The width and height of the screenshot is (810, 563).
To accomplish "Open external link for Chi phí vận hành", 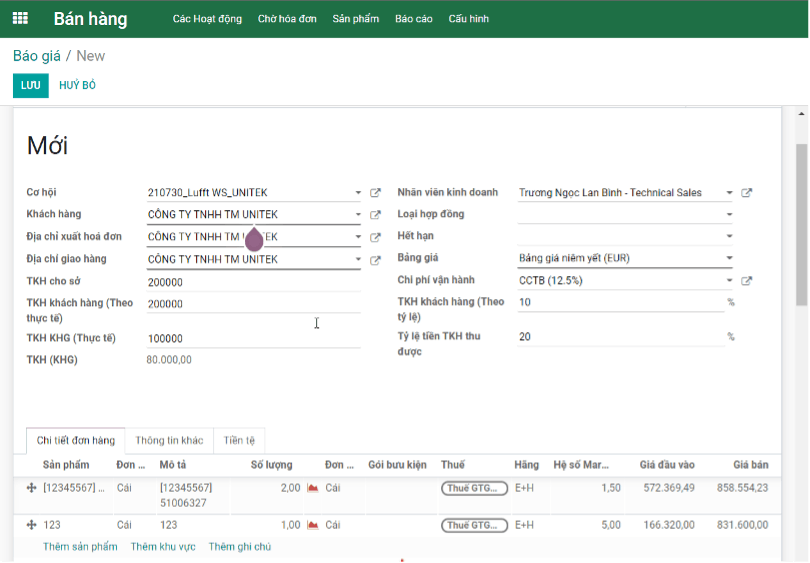I will (x=746, y=280).
